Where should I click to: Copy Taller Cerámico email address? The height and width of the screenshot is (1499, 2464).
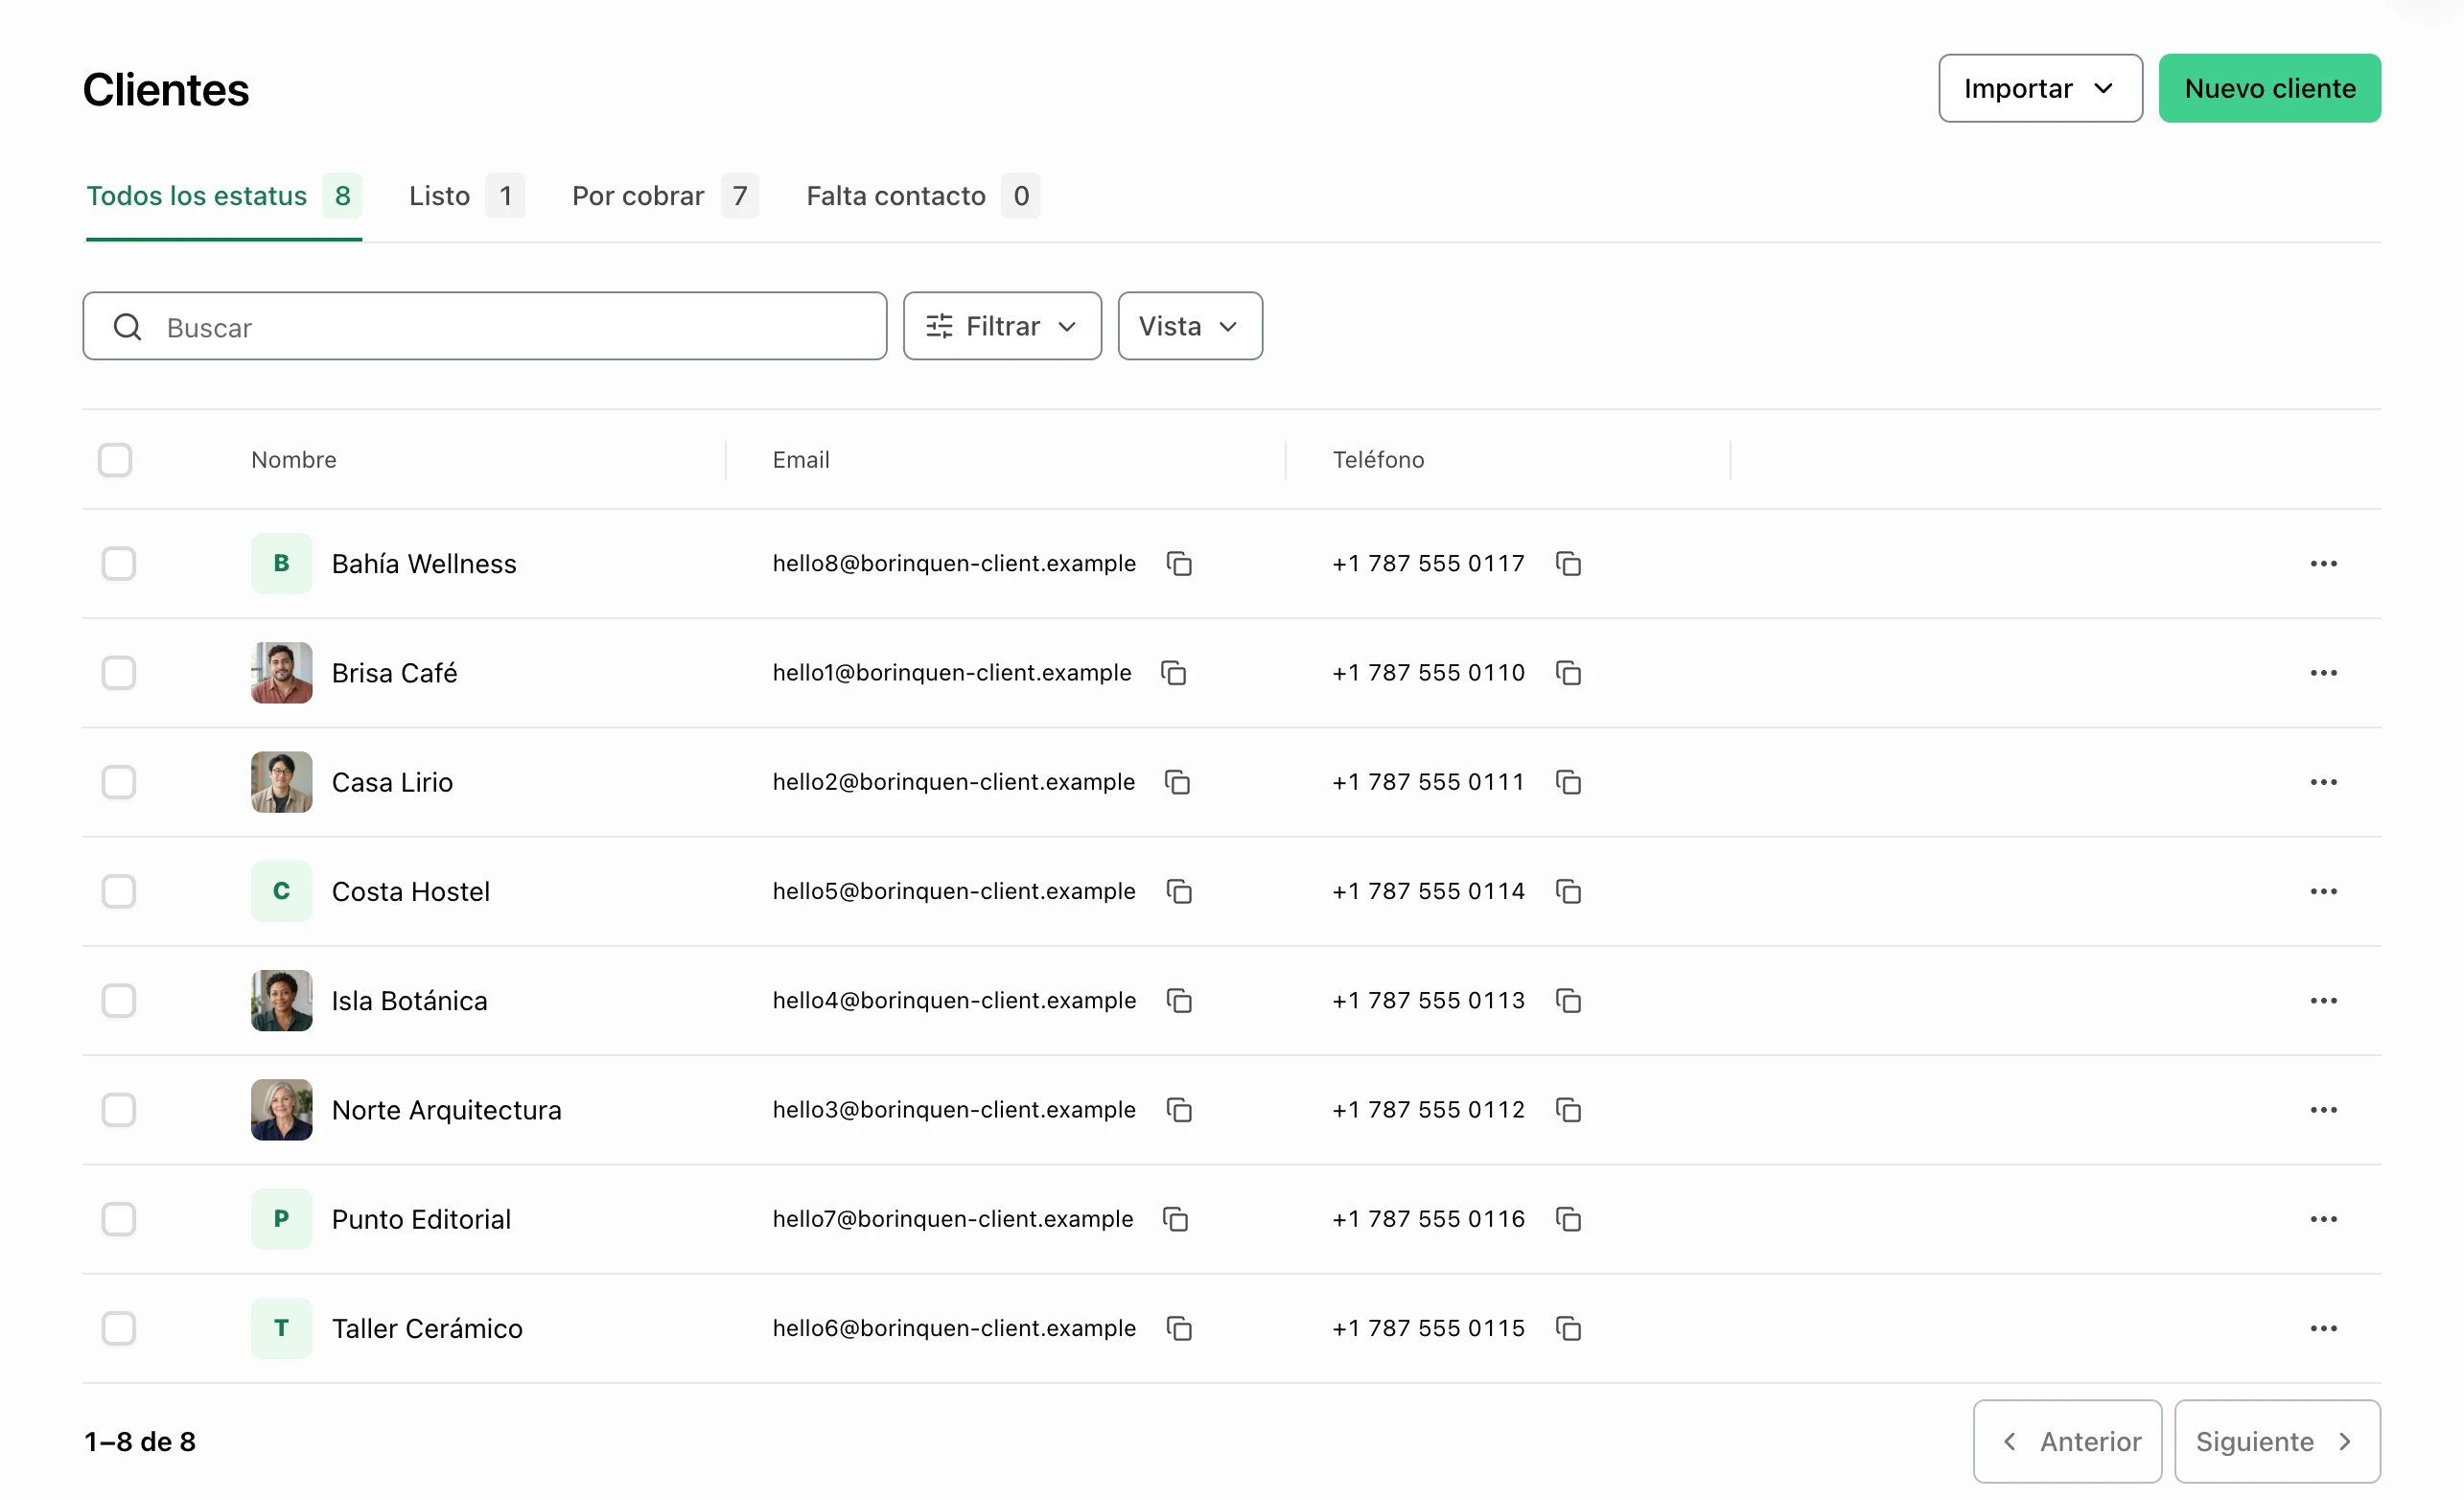pyautogui.click(x=1179, y=1328)
